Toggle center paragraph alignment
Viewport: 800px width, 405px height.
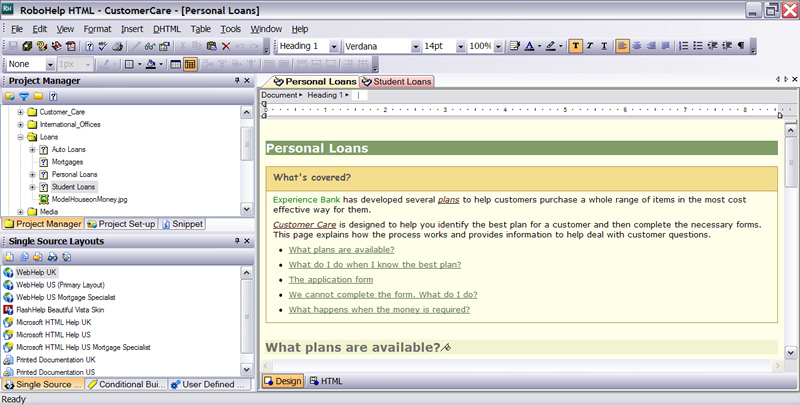point(637,46)
